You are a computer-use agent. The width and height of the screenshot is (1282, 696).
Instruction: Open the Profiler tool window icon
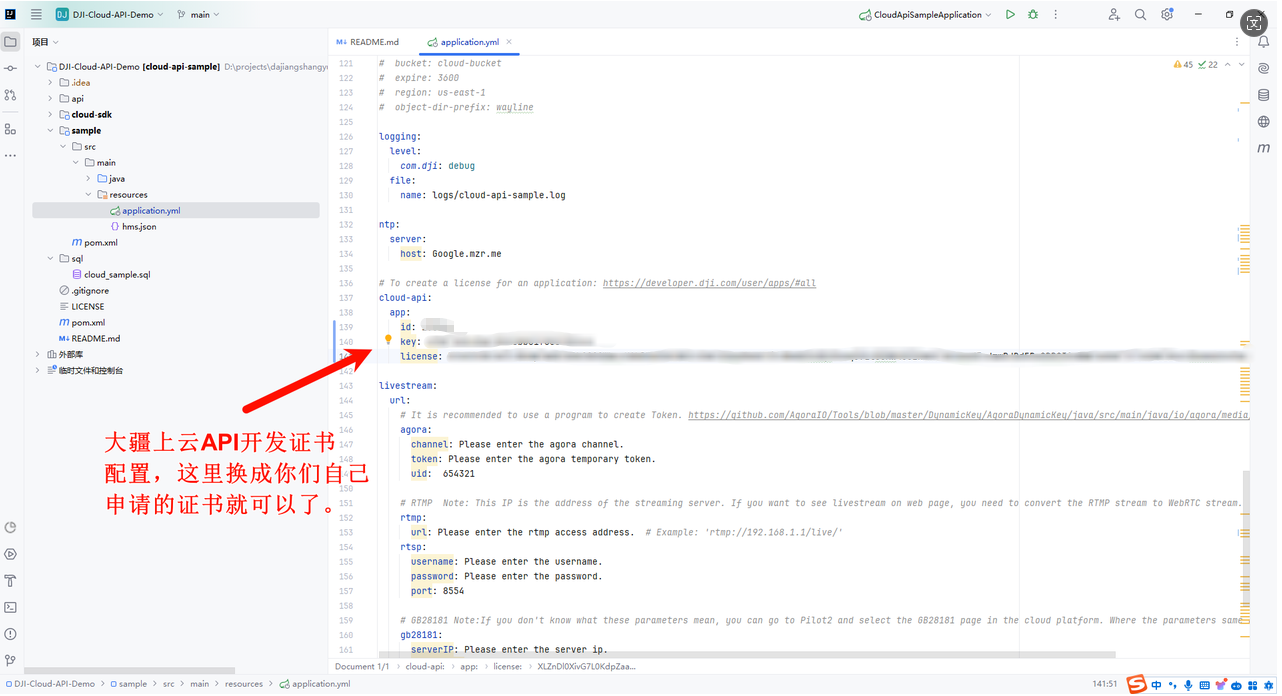pyautogui.click(x=11, y=528)
